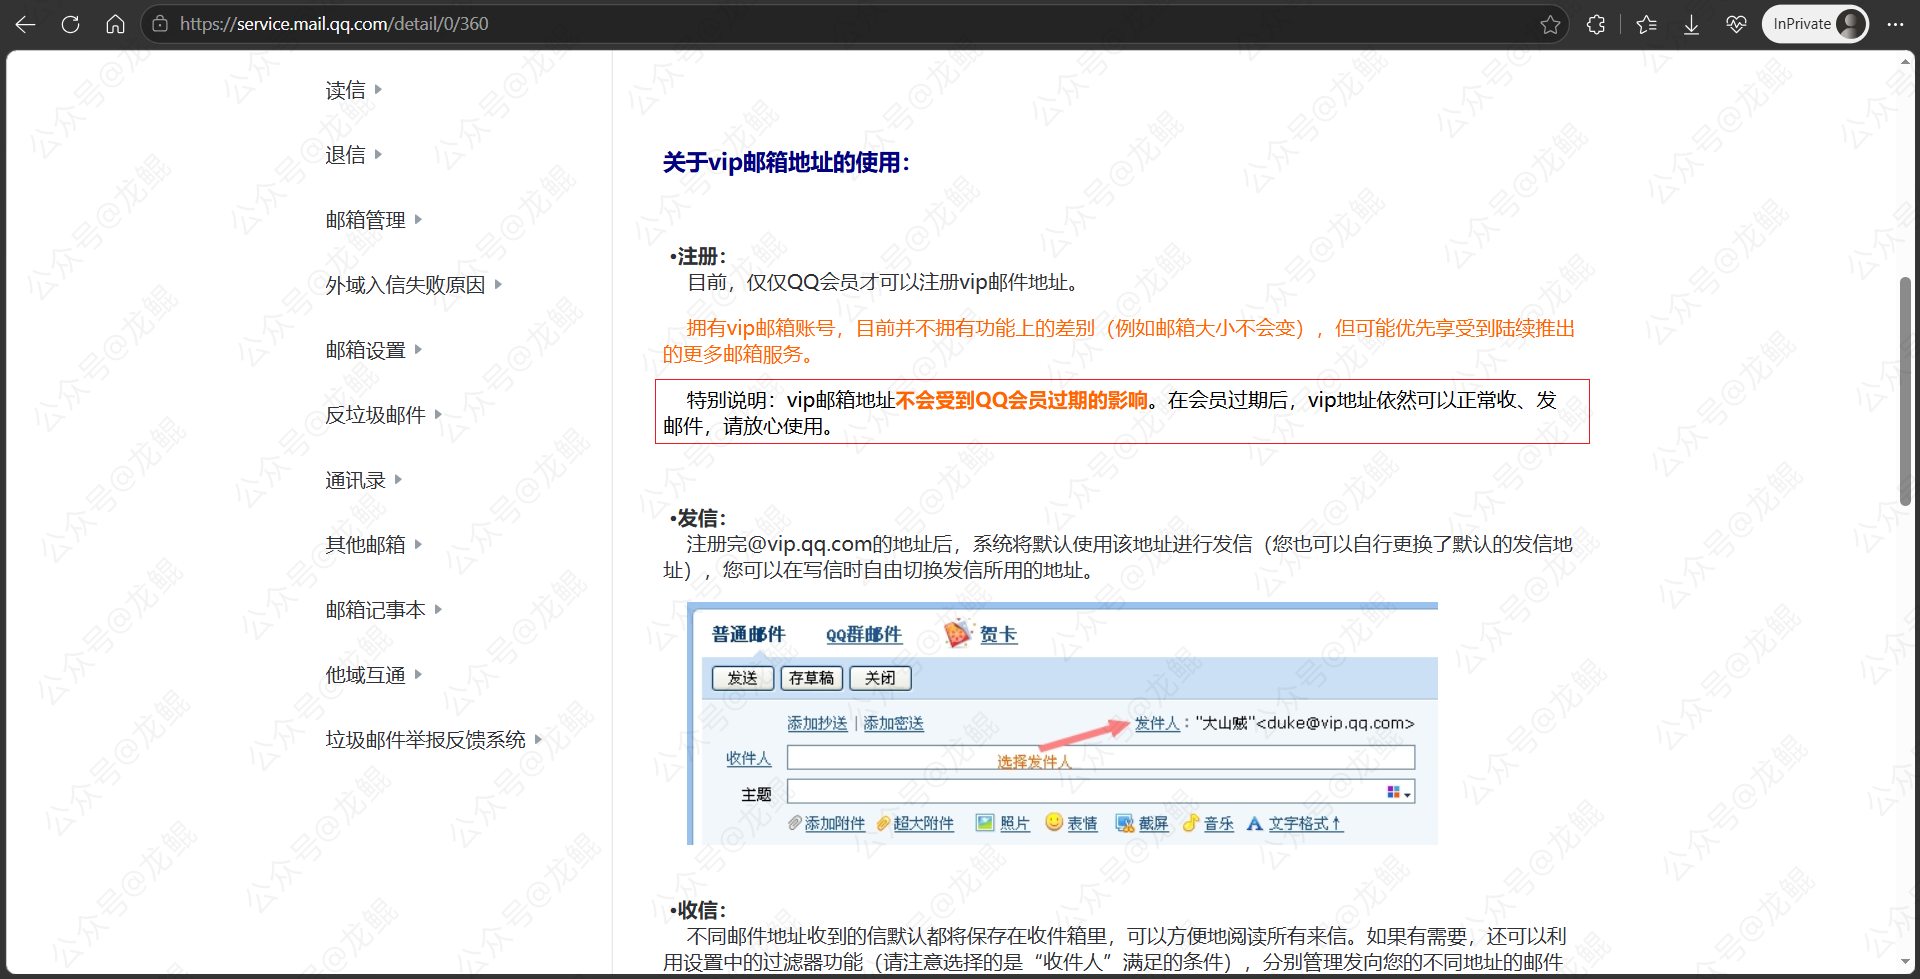This screenshot has height=979, width=1920.
Task: Open the Downloads panel
Action: [1691, 24]
